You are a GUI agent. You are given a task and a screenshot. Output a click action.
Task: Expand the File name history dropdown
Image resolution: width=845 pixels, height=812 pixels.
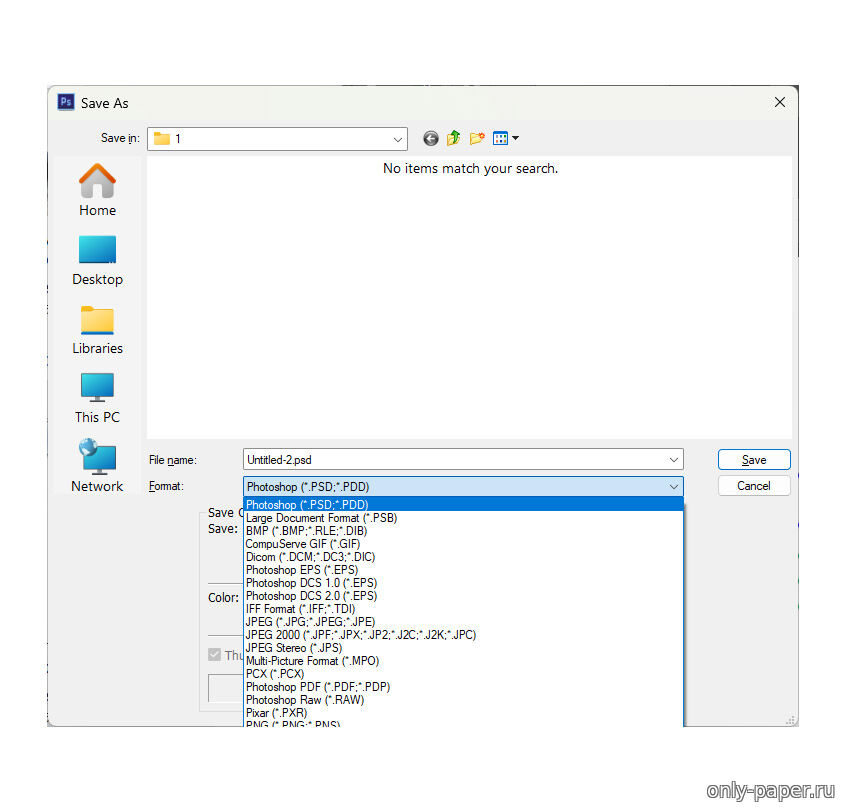[674, 460]
